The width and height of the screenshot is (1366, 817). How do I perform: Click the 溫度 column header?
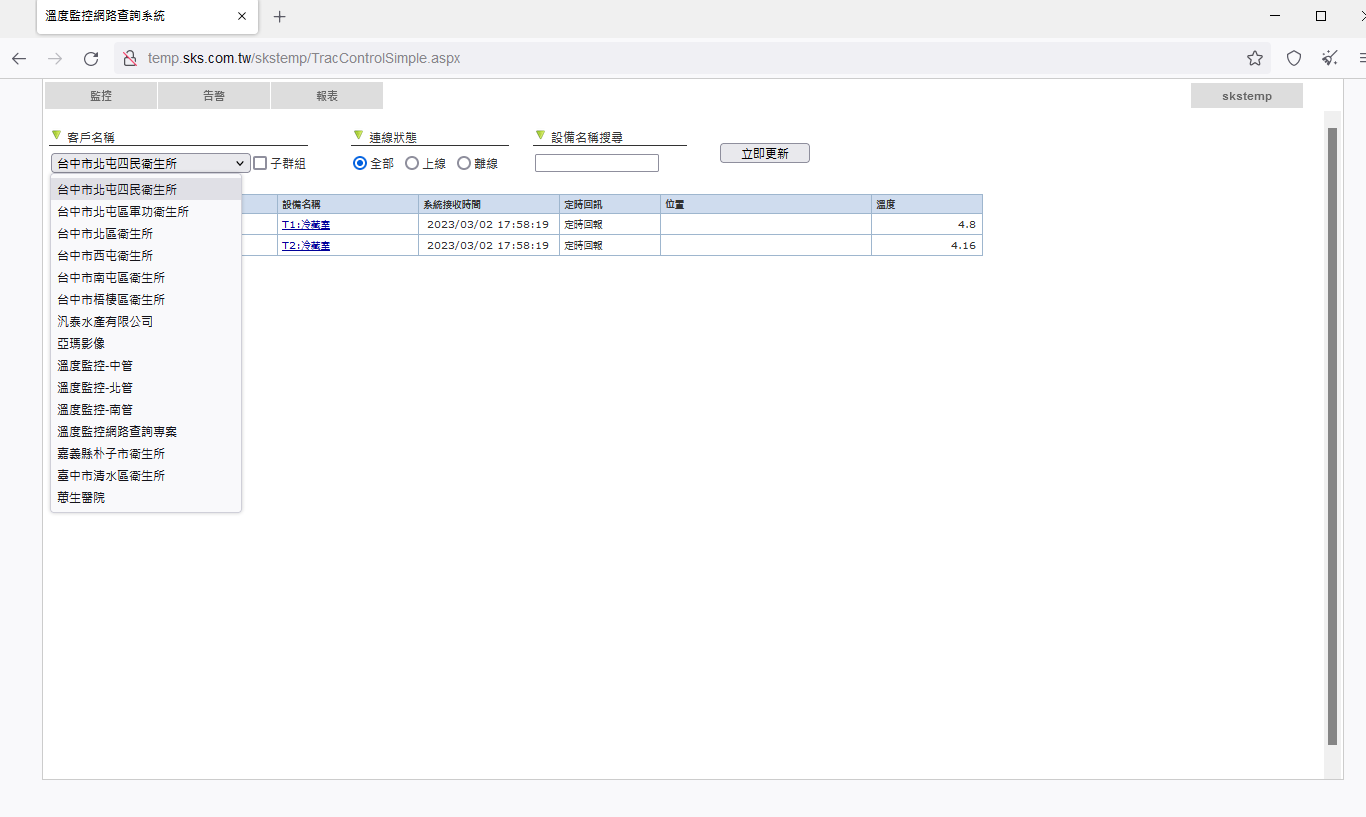927,204
